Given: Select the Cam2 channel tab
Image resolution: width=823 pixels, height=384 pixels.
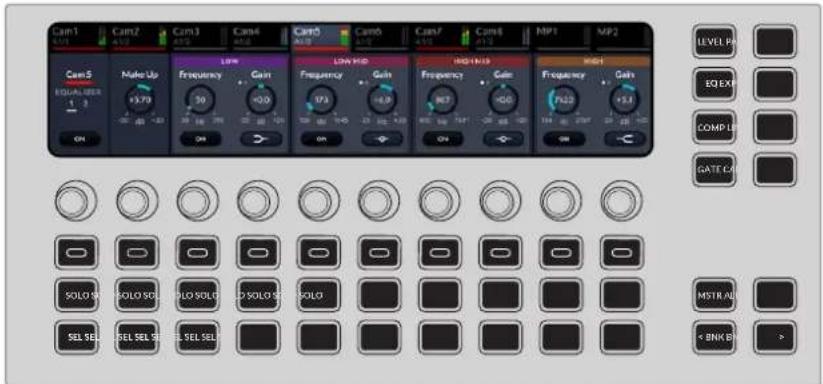Looking at the screenshot, I should coord(140,37).
